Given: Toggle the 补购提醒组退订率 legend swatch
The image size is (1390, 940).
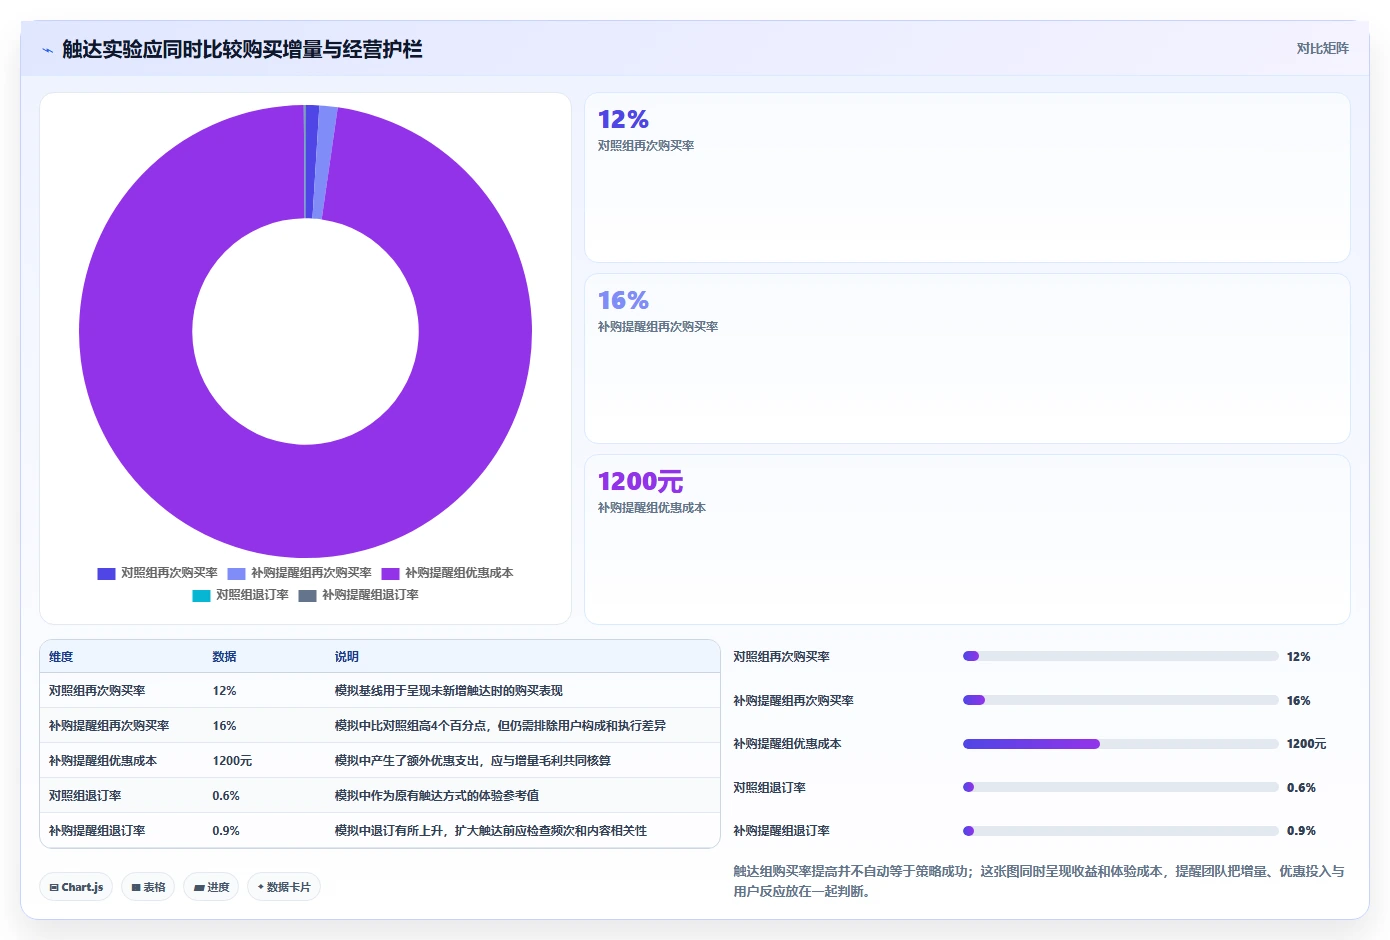Looking at the screenshot, I should (x=307, y=595).
